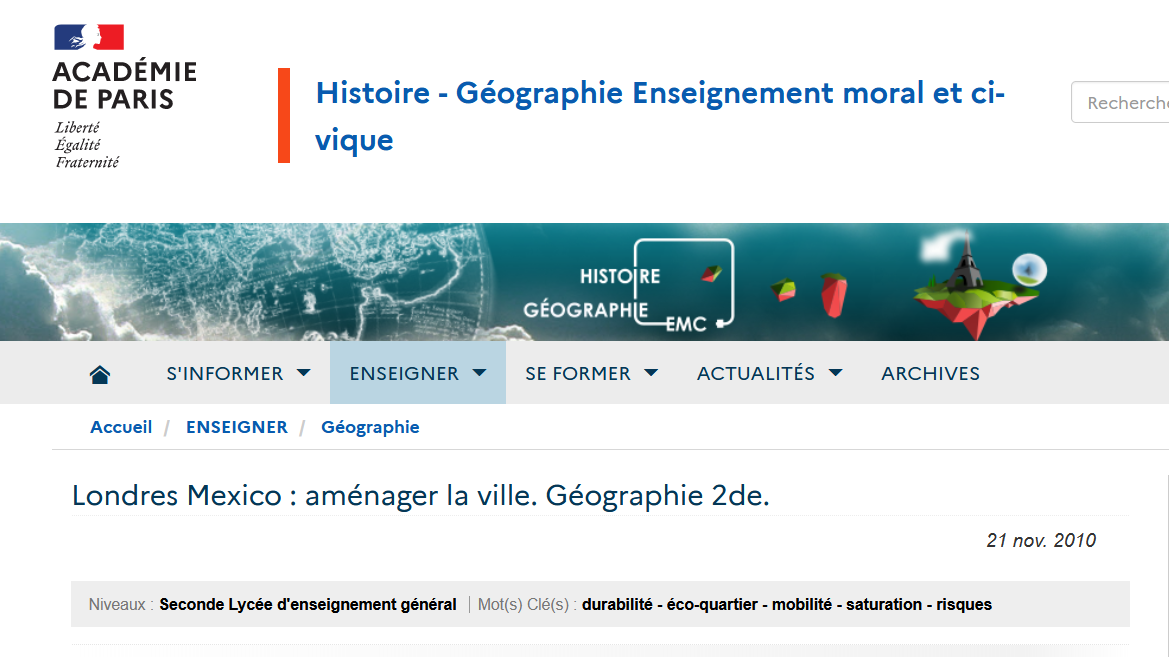Image resolution: width=1169 pixels, height=657 pixels.
Task: Open the risques keyword tag
Action: (x=964, y=604)
